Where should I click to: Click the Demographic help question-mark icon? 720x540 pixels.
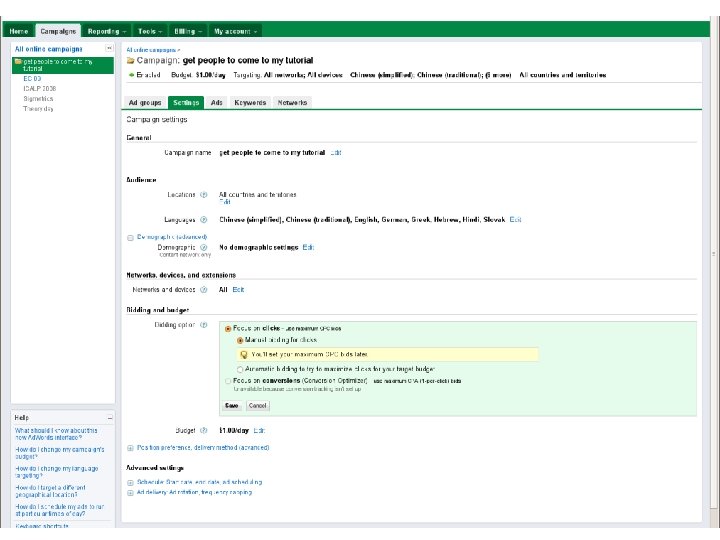203,247
